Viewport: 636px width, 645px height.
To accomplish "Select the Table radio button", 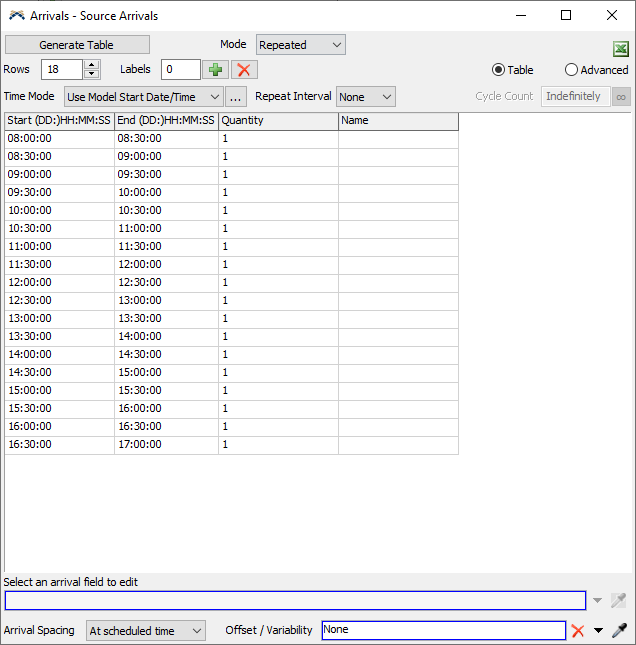I will coord(498,70).
